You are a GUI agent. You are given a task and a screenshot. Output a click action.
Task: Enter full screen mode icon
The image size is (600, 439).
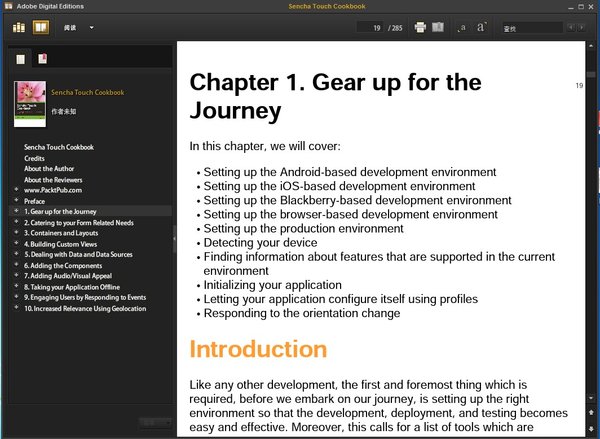(438, 27)
